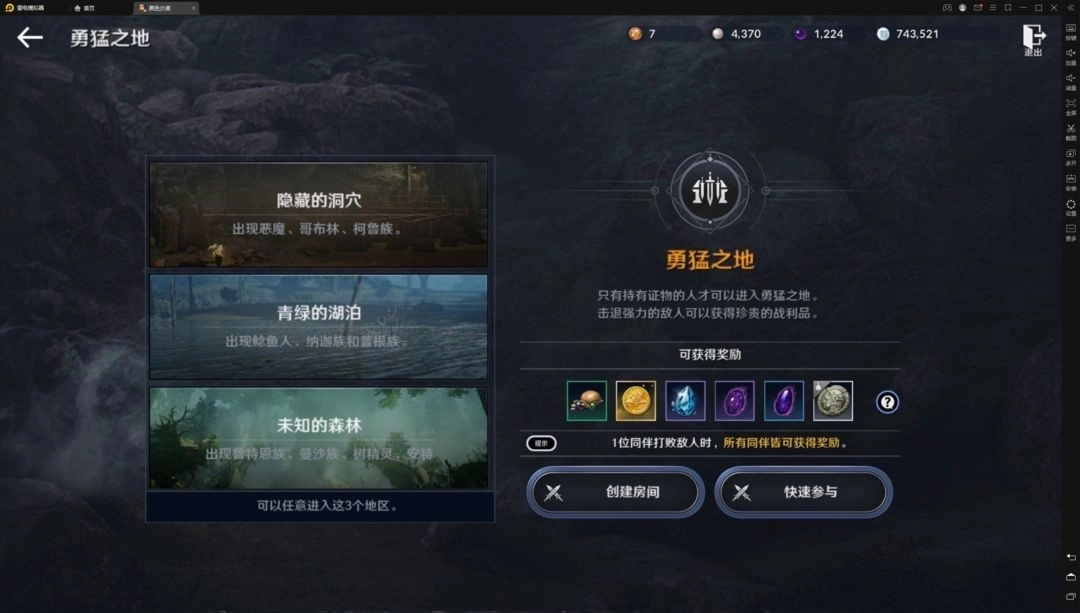Click the emulator volume up icon

(1070, 56)
